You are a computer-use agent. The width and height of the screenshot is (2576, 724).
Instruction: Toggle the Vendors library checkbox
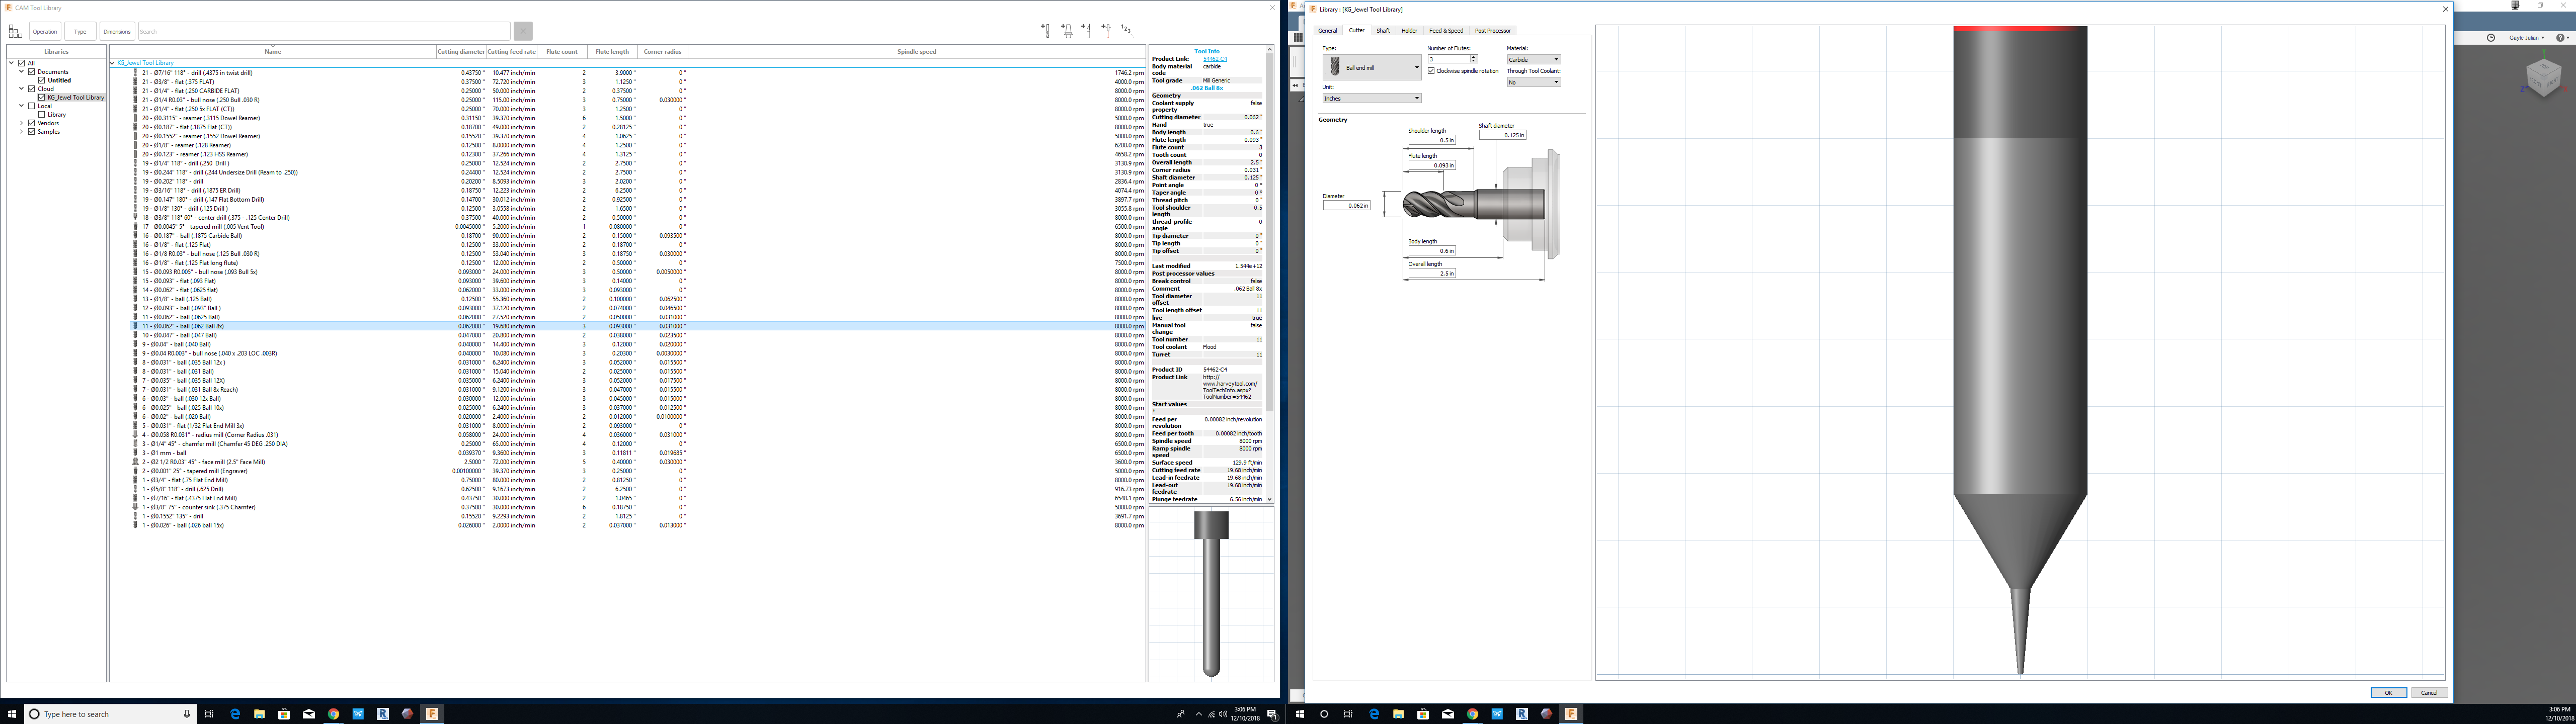pos(33,123)
